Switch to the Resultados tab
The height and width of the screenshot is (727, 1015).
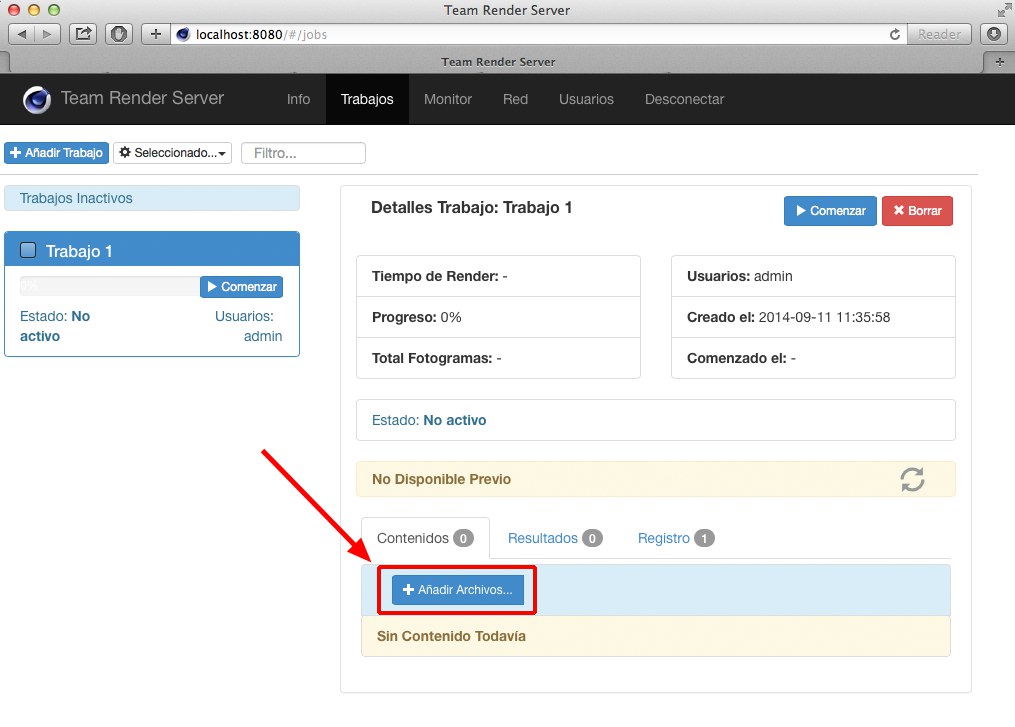pos(554,538)
